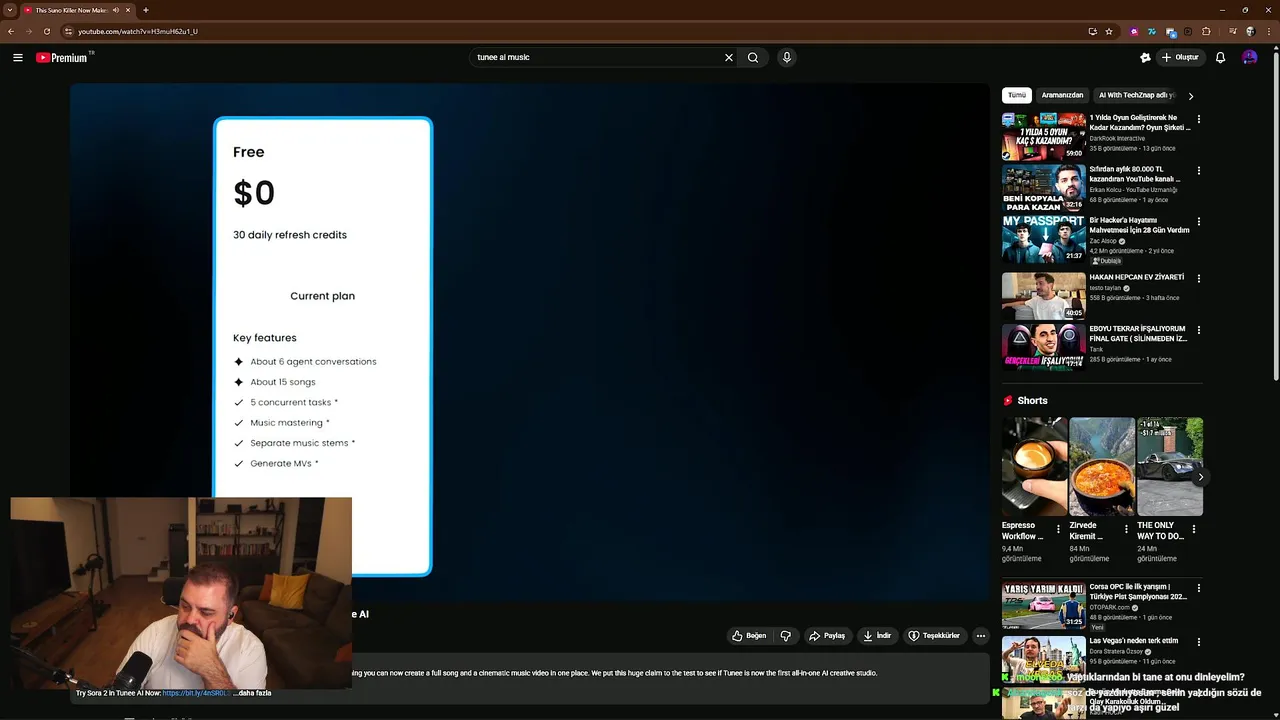1280x720 pixels.
Task: Close the YouTube browser tab
Action: [128, 10]
